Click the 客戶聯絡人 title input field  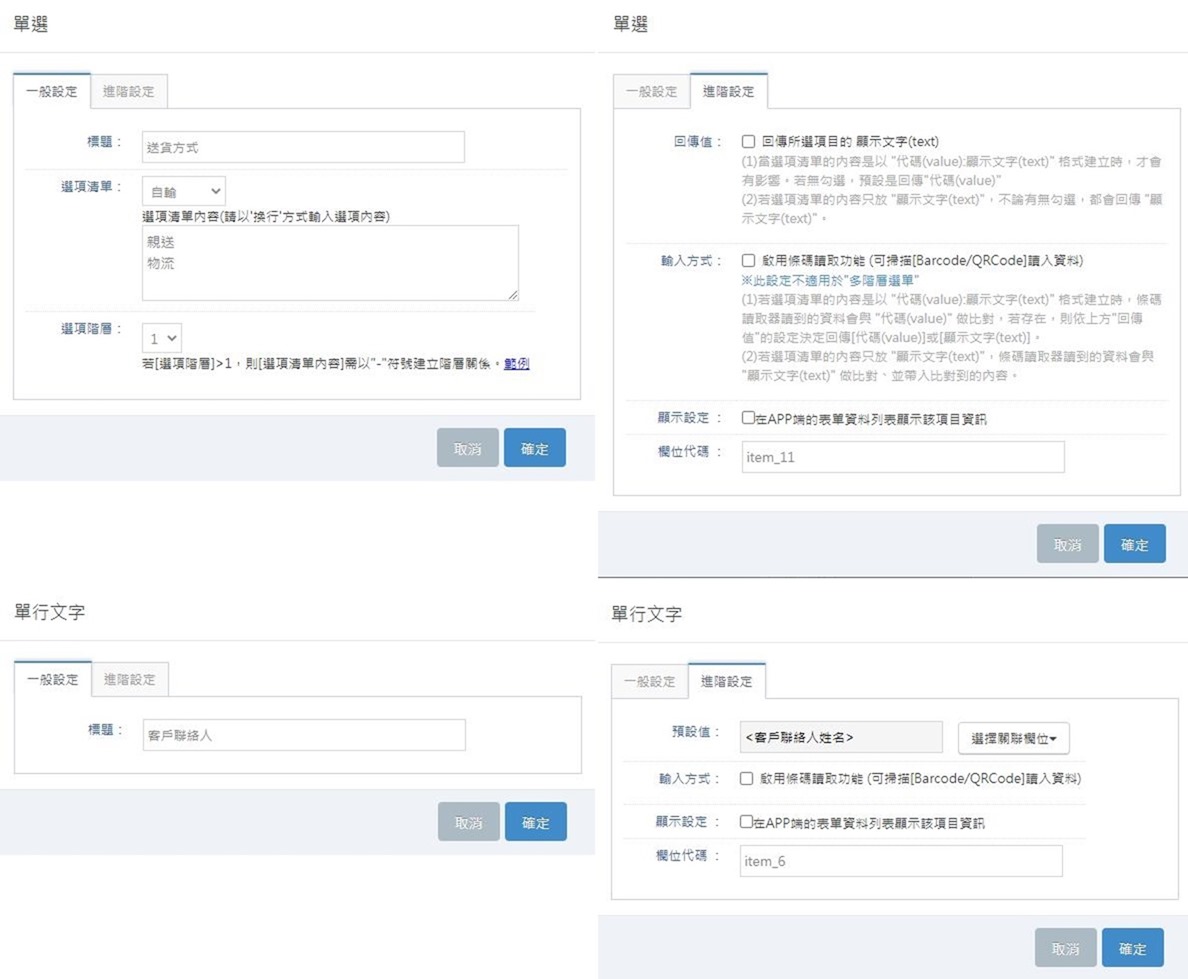point(304,735)
